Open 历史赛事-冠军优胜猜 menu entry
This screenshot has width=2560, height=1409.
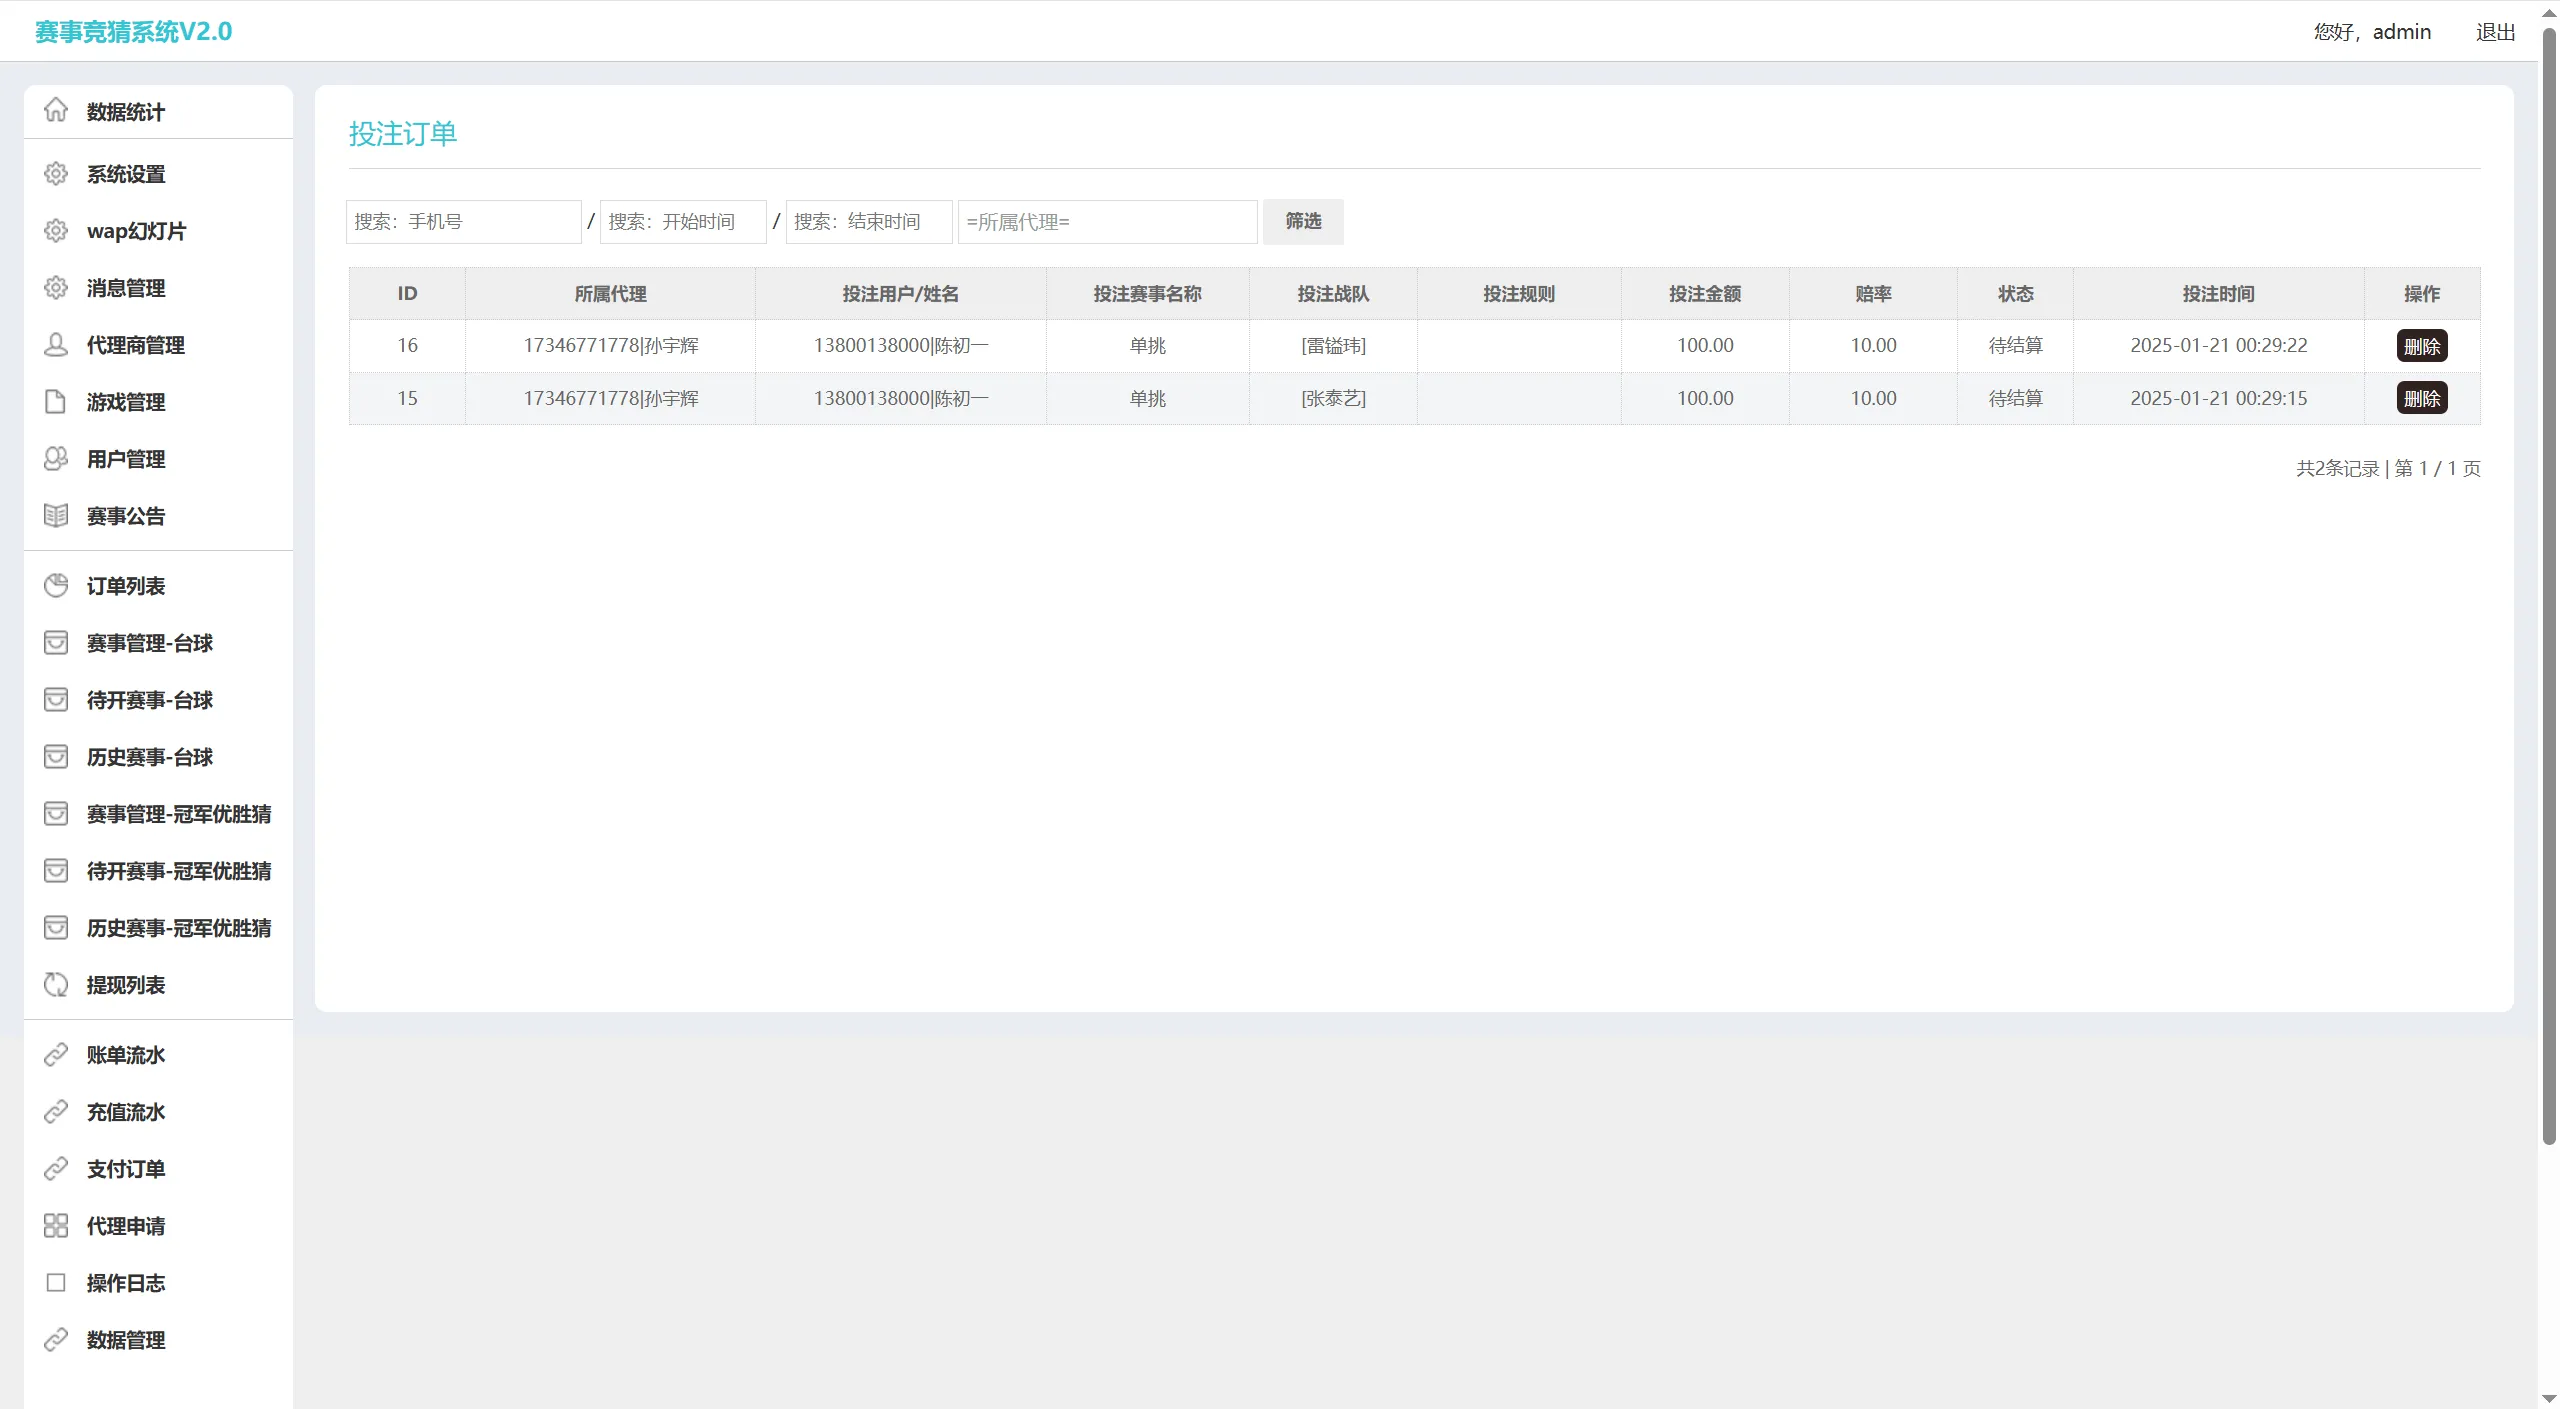[178, 928]
